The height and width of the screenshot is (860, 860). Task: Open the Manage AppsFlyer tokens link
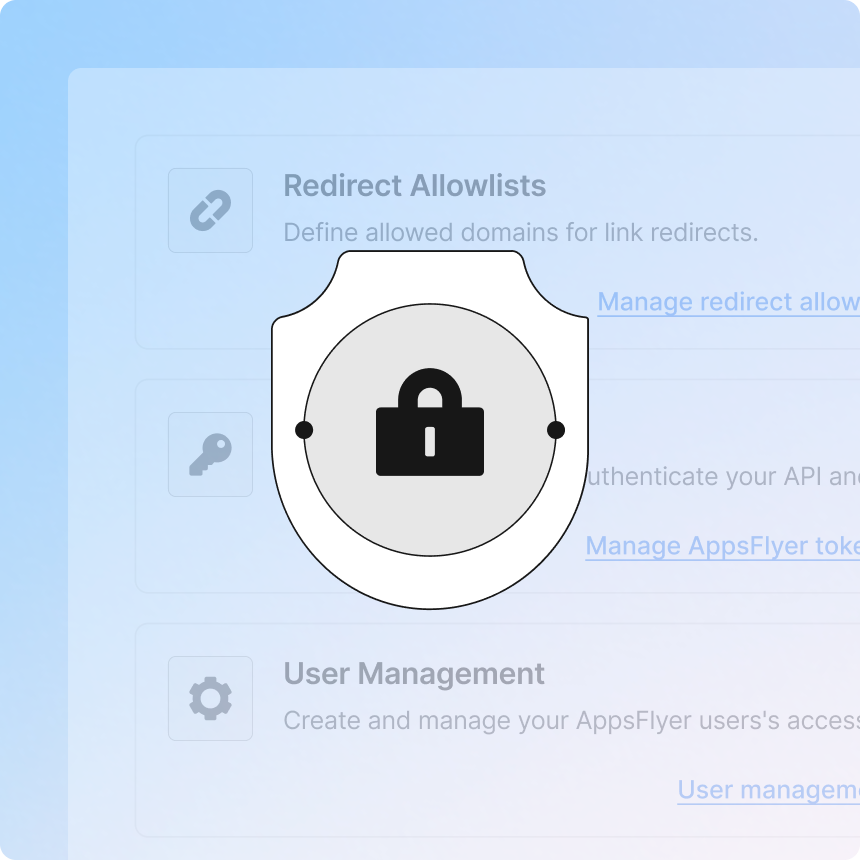[x=722, y=546]
